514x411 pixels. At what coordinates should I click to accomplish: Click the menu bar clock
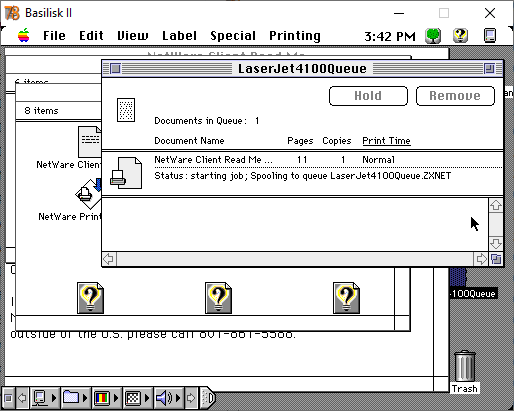pos(390,36)
